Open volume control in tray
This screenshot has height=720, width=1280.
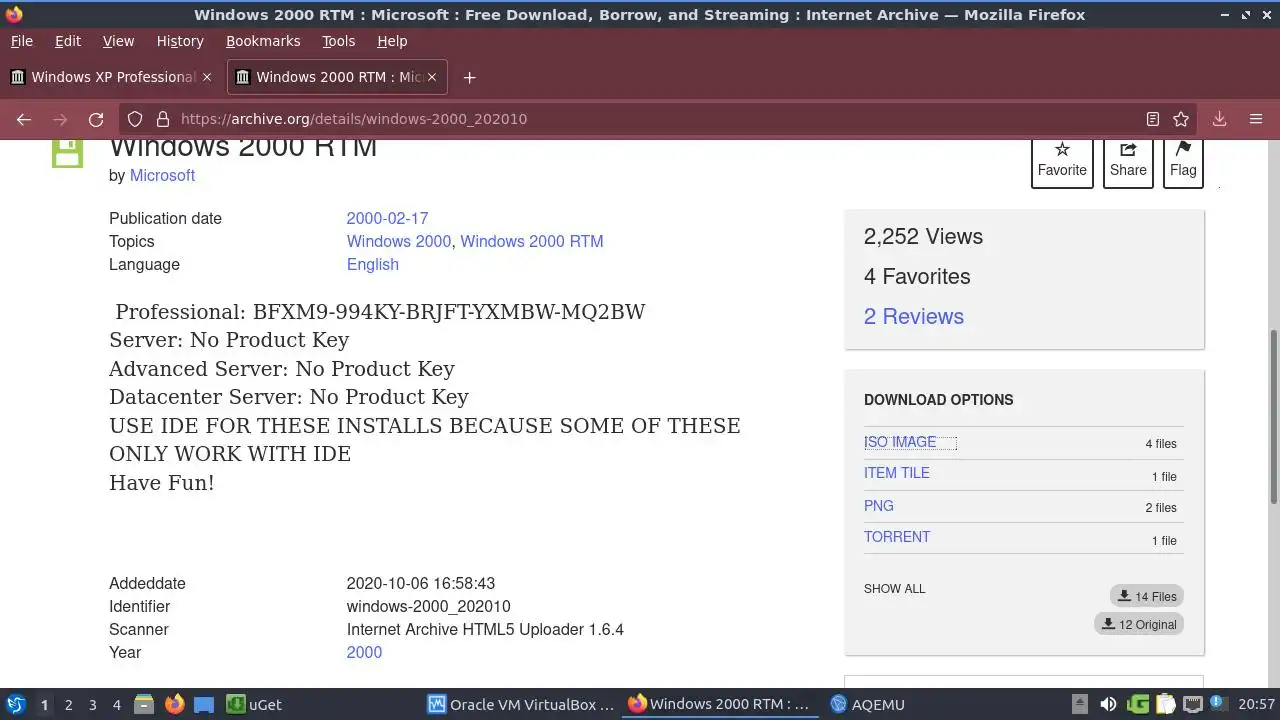pos(1108,705)
